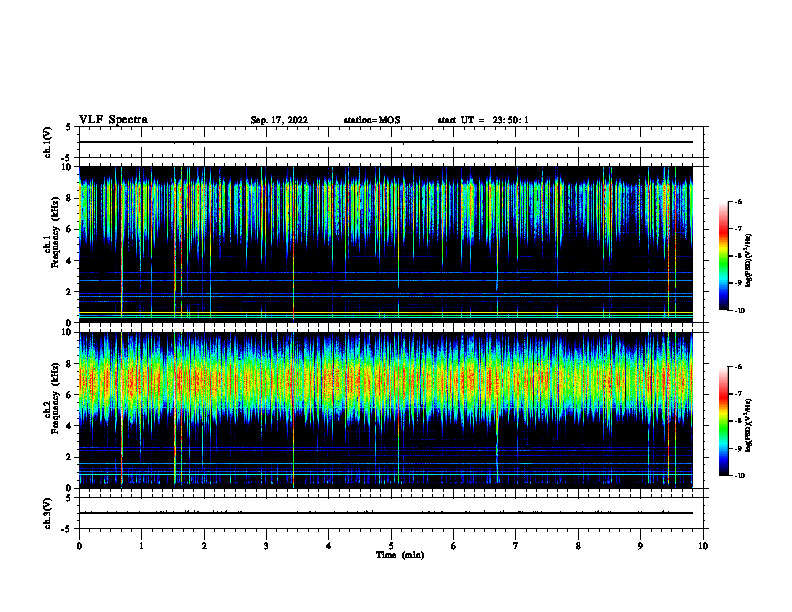Click the "station=MOS" header label
The image size is (792, 612).
(372, 120)
